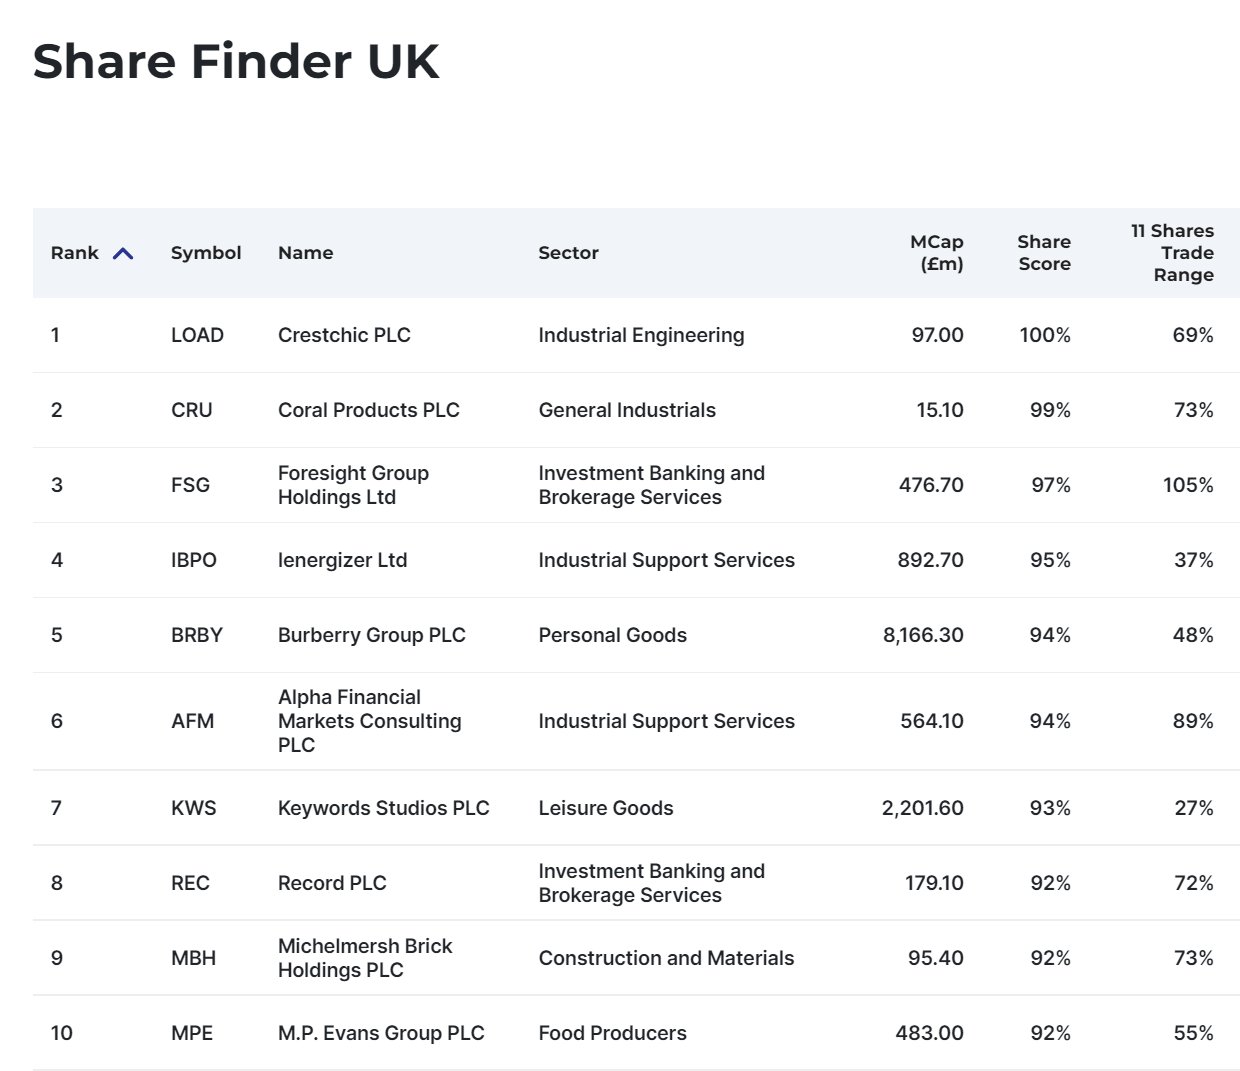Click the 95% share score value
1240x1071 pixels.
(1050, 560)
